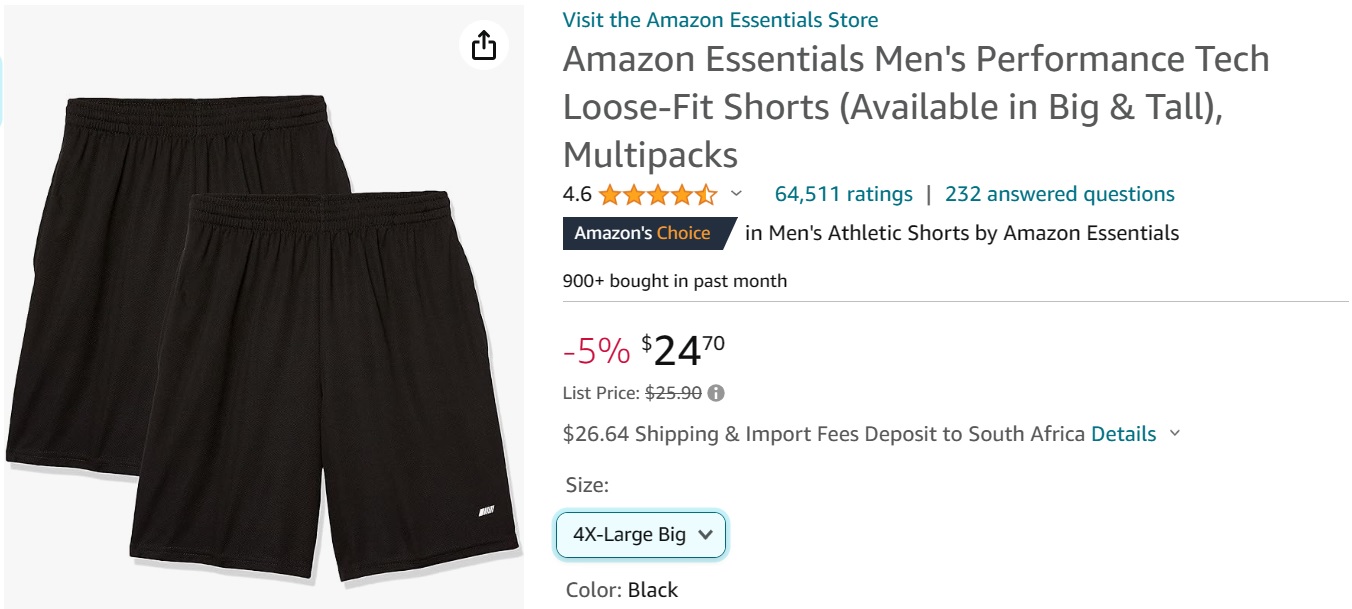This screenshot has height=609, width=1352.
Task: Click the orange star rating icons
Action: click(657, 194)
